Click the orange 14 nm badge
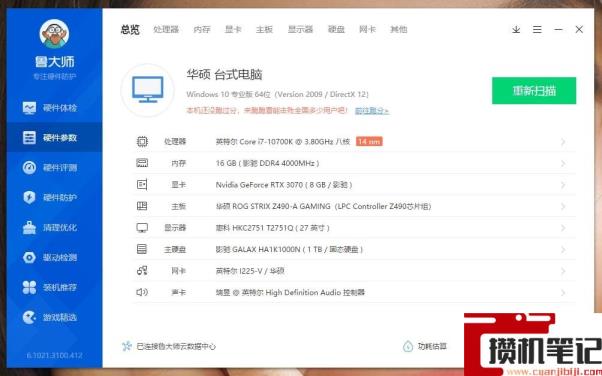 pyautogui.click(x=369, y=142)
